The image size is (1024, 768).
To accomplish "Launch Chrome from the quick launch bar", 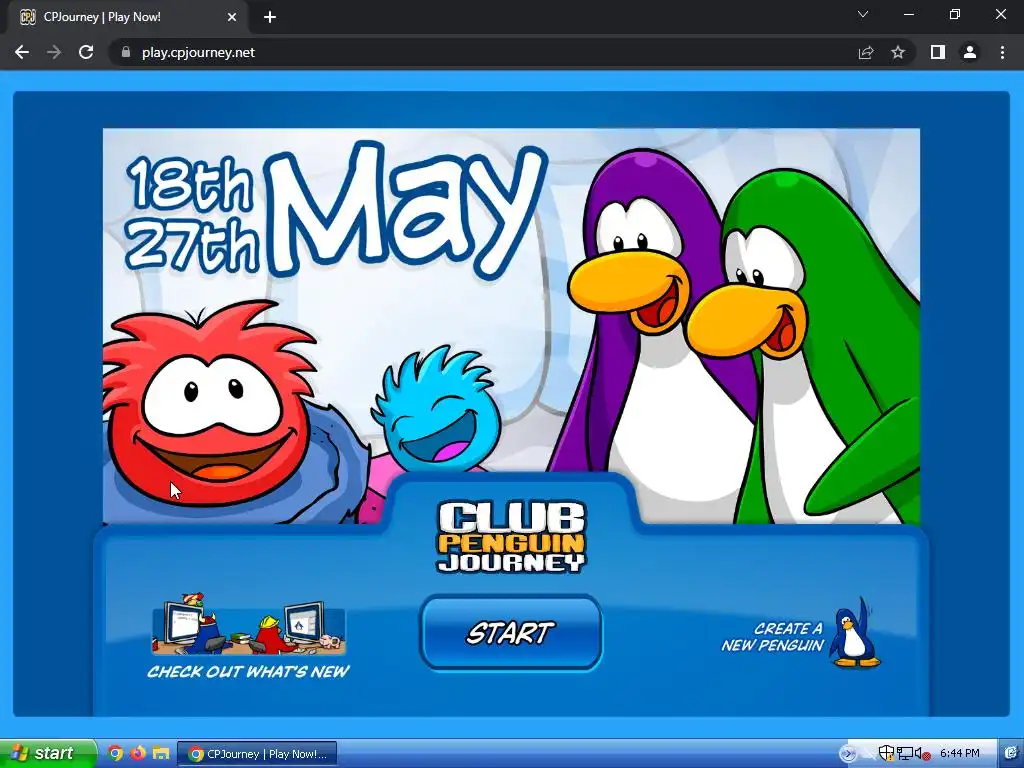I will (115, 754).
